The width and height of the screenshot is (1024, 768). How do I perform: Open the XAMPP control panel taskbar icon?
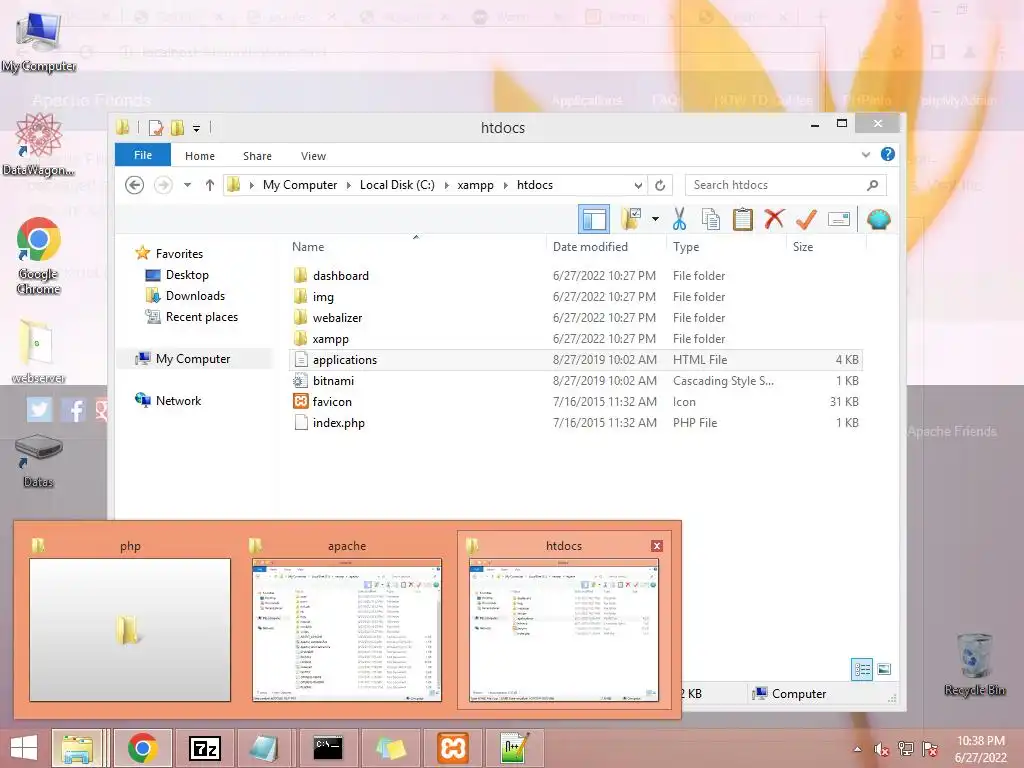(453, 748)
